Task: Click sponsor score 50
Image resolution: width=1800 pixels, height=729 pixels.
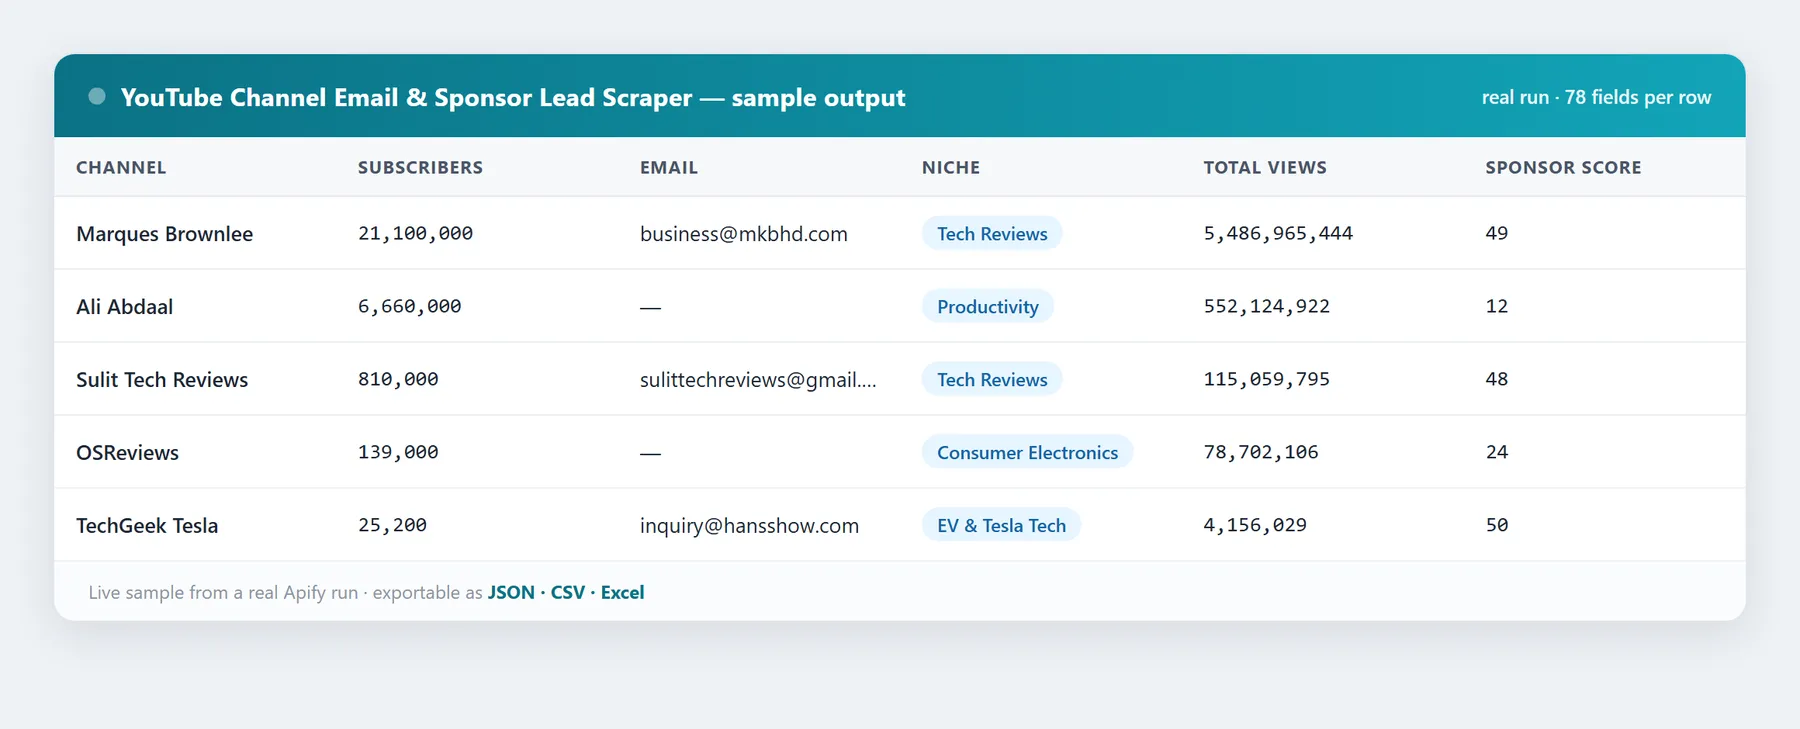Action: tap(1496, 525)
